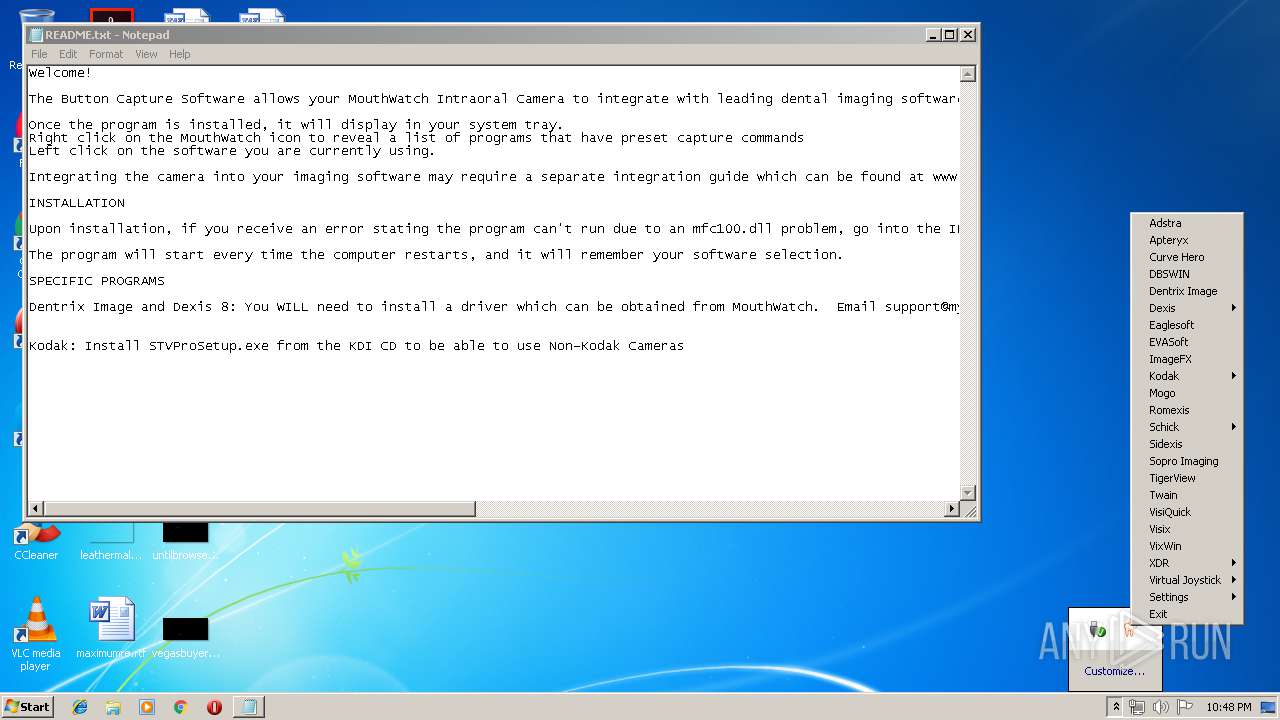Choose Sopro Imaging from the menu
1280x720 pixels.
tap(1187, 461)
